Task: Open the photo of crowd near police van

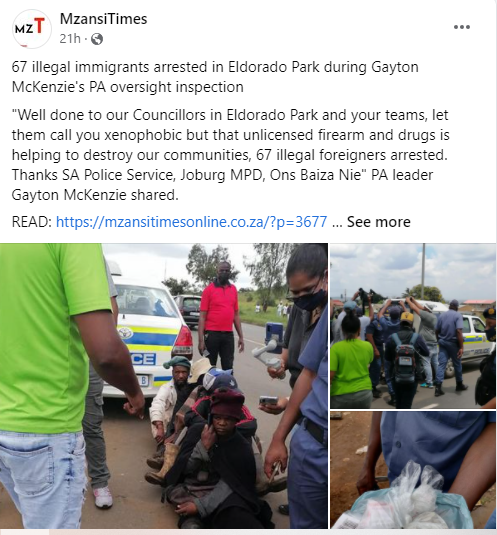Action: pos(413,326)
